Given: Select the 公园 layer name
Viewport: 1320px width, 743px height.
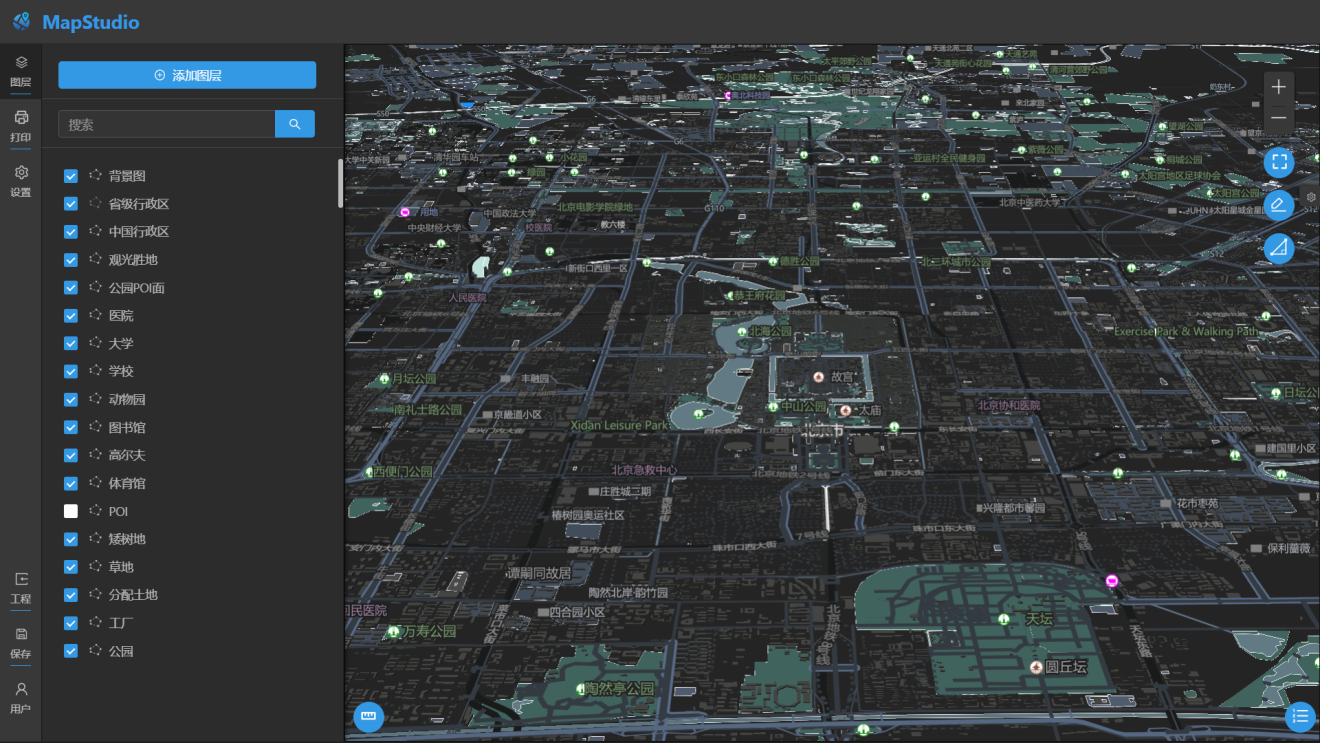Looking at the screenshot, I should pos(121,651).
